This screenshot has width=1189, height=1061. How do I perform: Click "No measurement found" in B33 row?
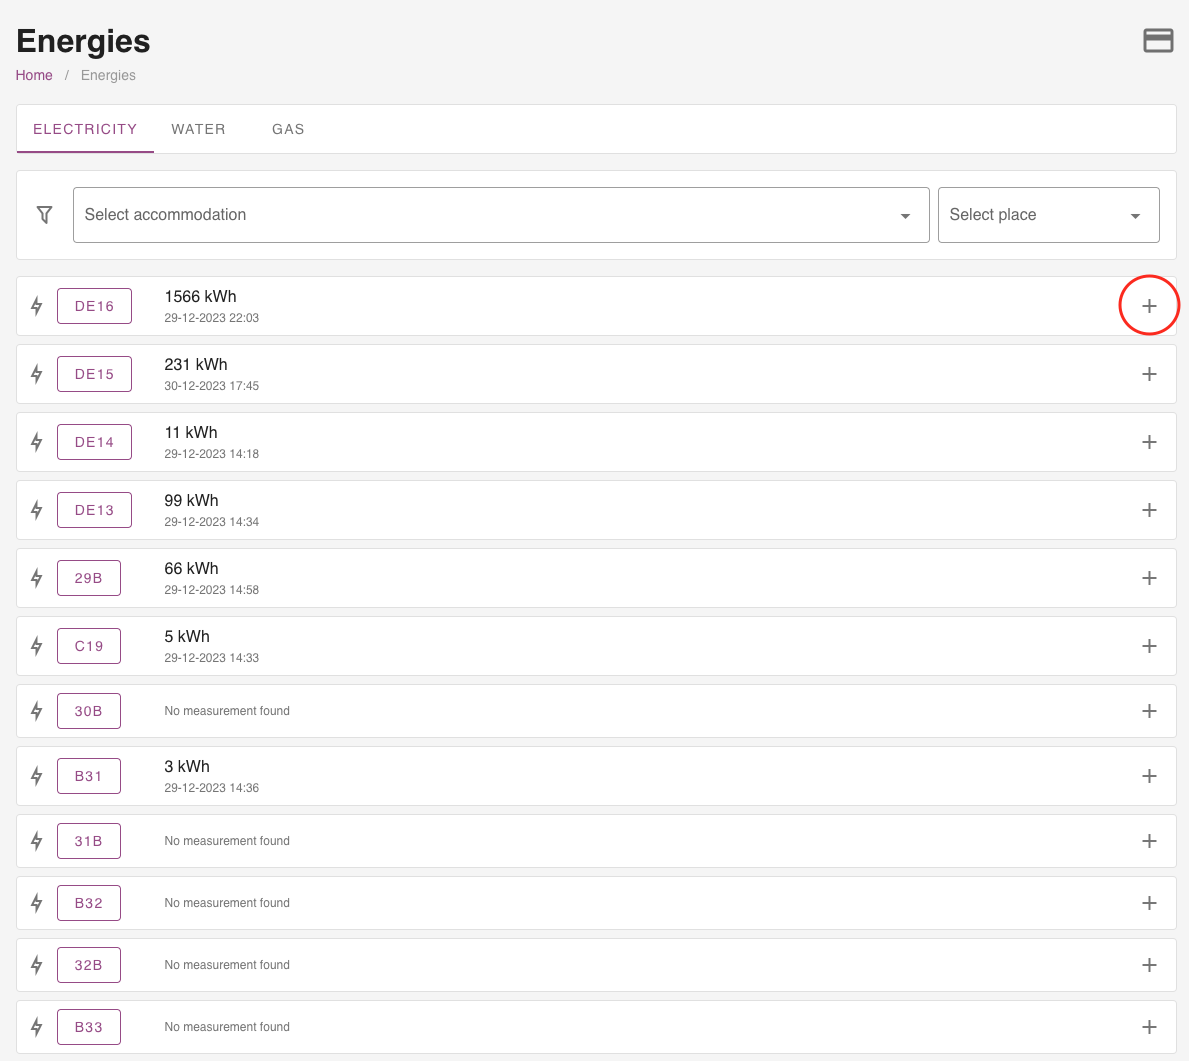coord(227,1027)
